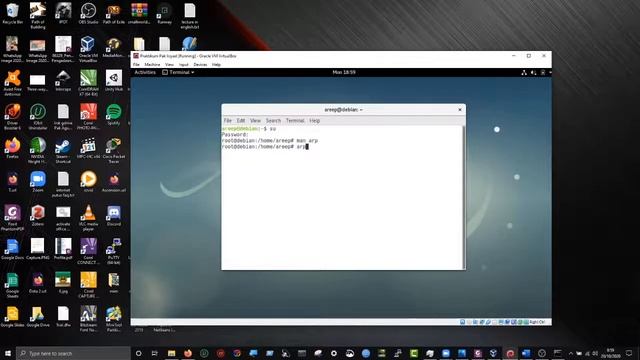This screenshot has height=360, width=640.
Task: Open Oracle VM VirtualBox desktop shortcut
Action: pos(88,49)
